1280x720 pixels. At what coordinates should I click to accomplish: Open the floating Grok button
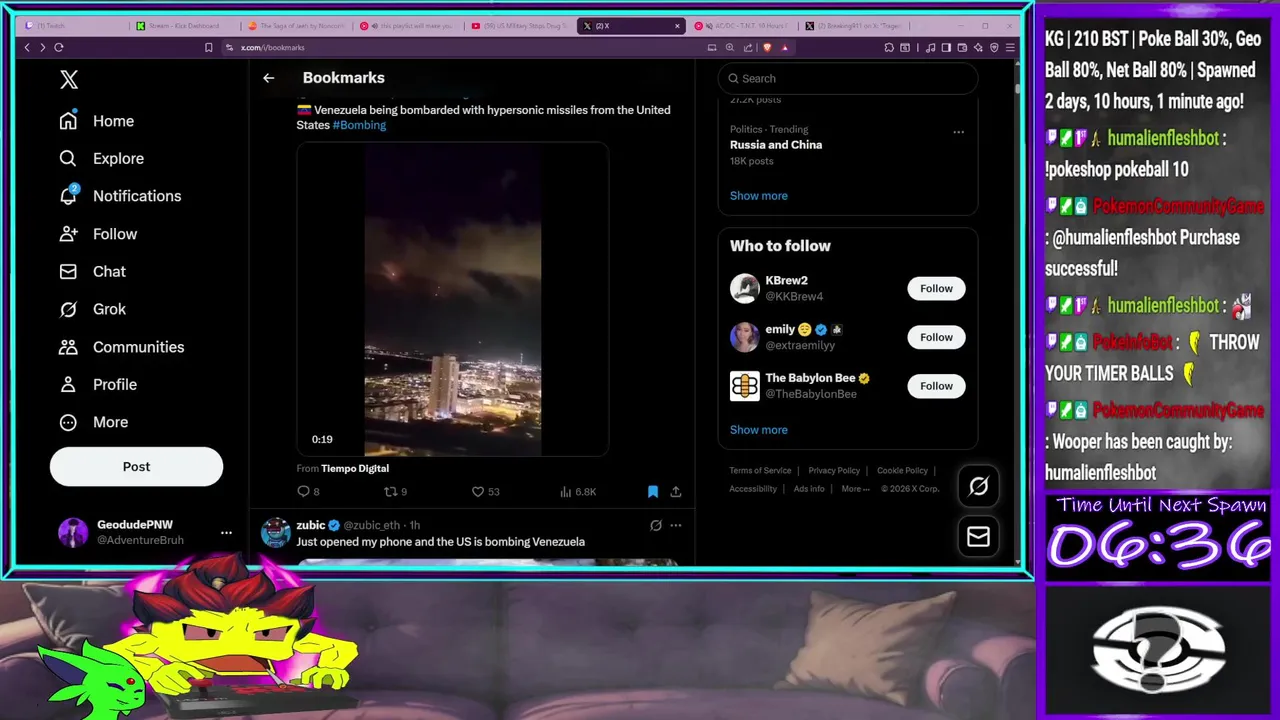pos(978,486)
